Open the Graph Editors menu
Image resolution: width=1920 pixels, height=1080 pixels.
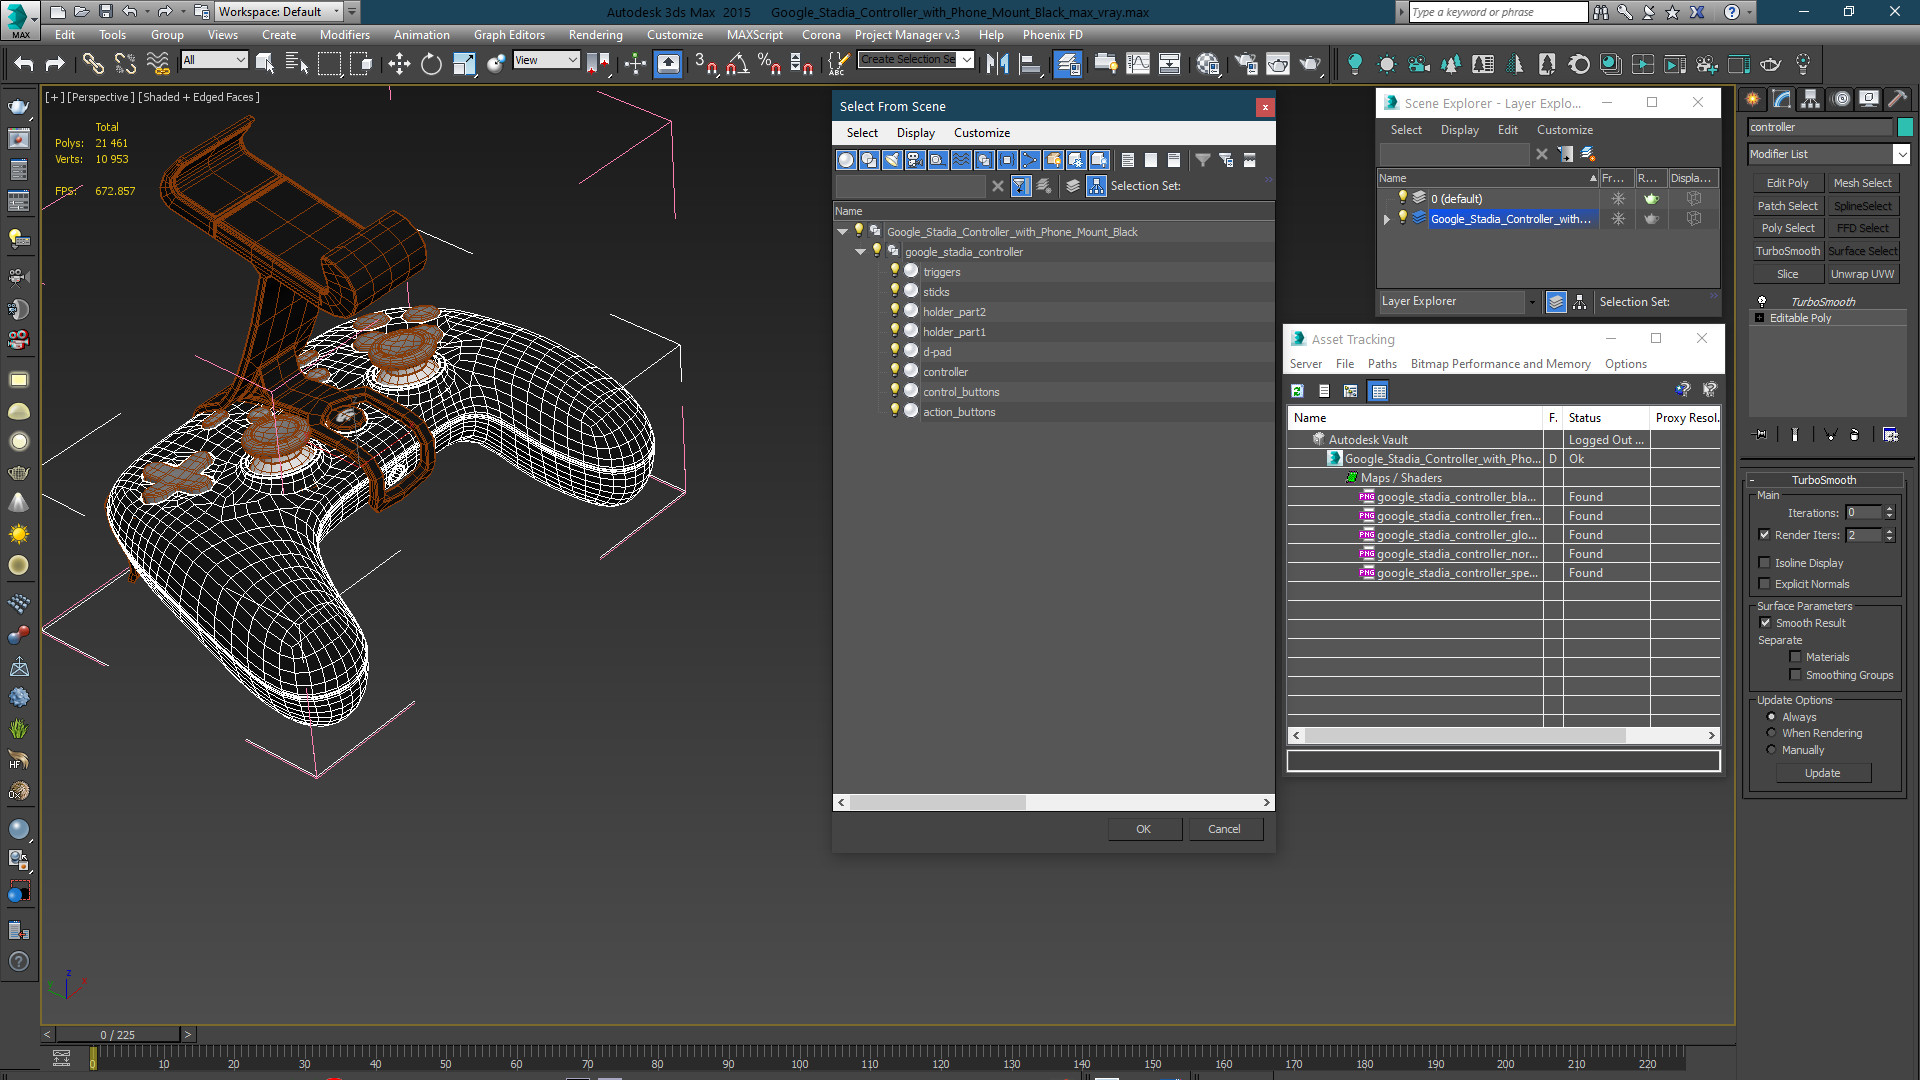point(509,35)
